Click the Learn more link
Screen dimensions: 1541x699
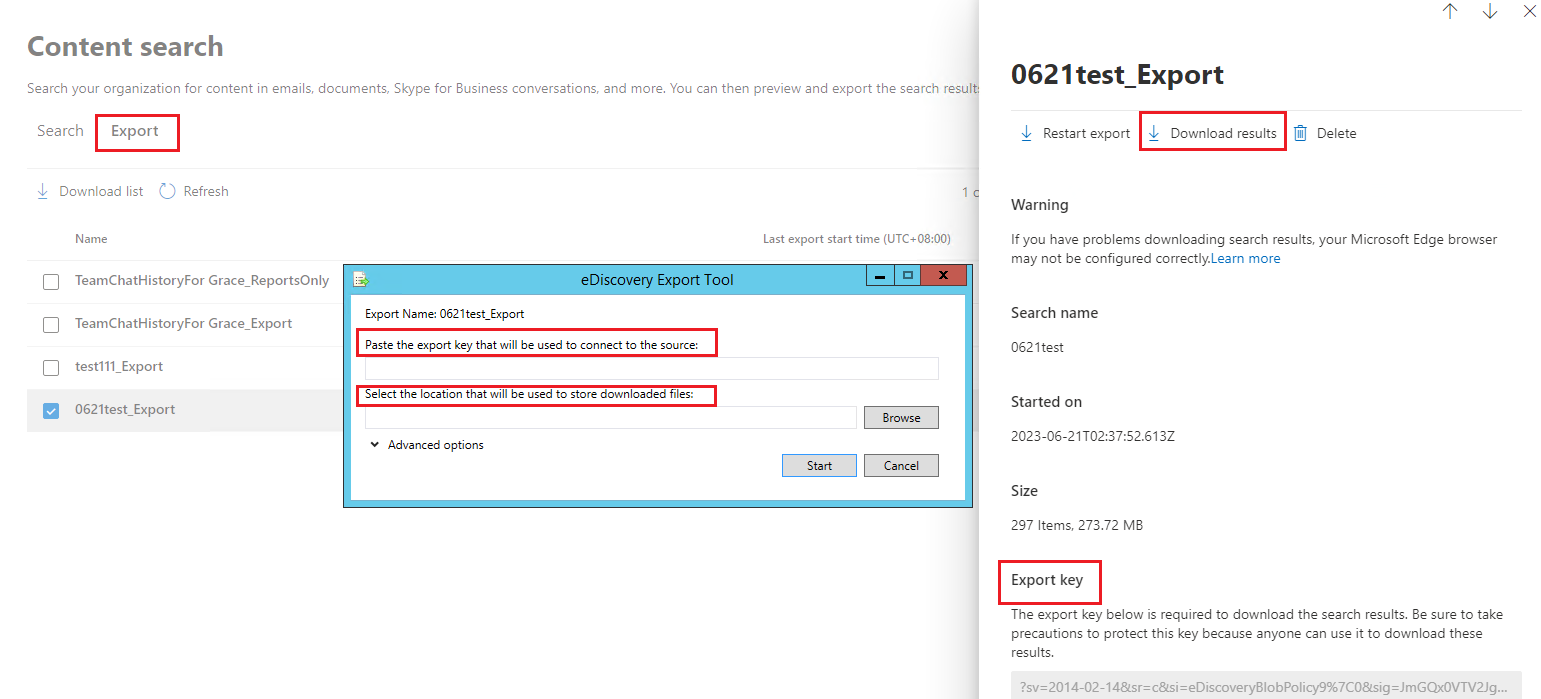(1245, 258)
